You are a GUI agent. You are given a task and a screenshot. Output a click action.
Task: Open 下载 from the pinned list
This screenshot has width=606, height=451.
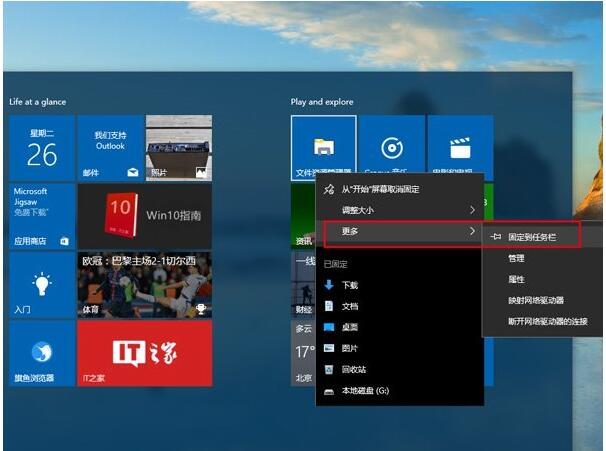pos(350,285)
